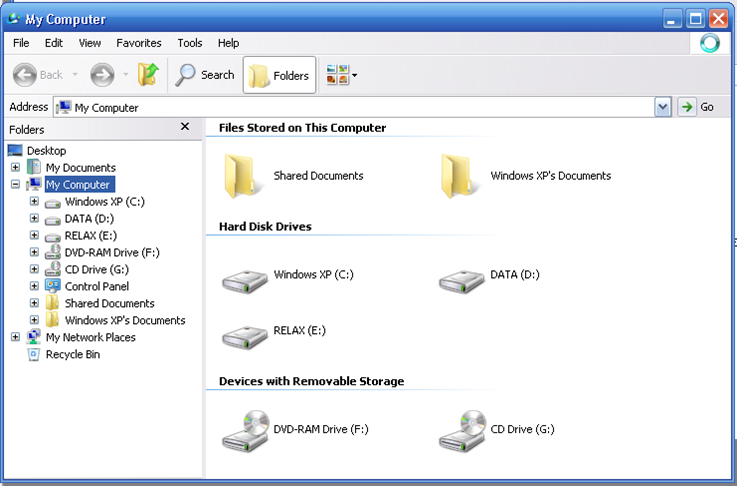Select DATA (D:) hard disk icon

pos(462,281)
